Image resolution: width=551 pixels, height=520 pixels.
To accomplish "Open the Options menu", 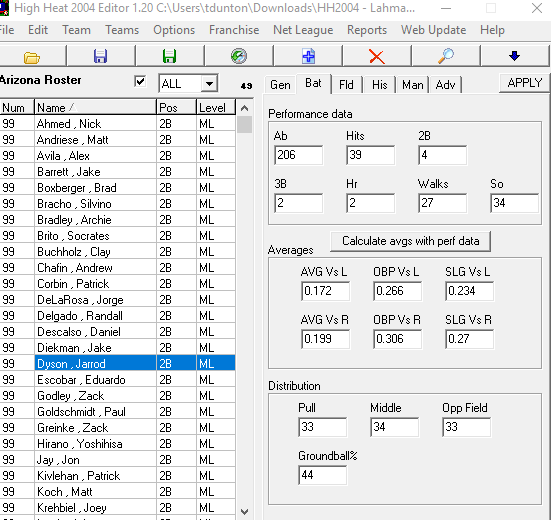I will coord(174,30).
